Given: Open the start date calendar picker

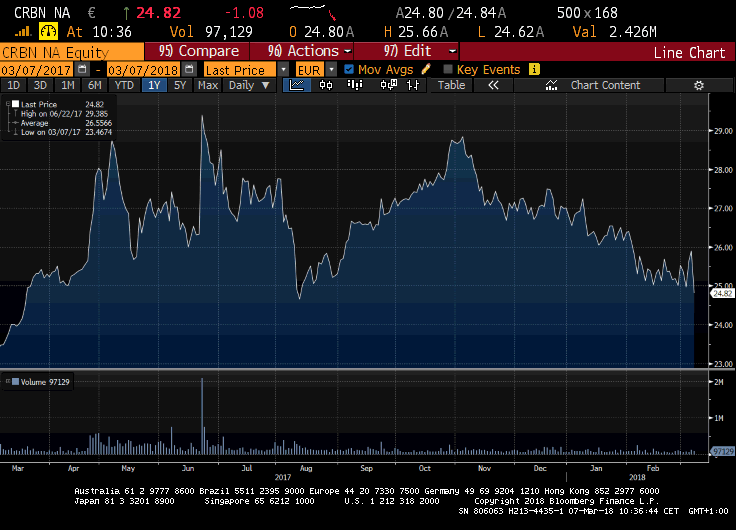Looking at the screenshot, I should pyautogui.click(x=82, y=70).
